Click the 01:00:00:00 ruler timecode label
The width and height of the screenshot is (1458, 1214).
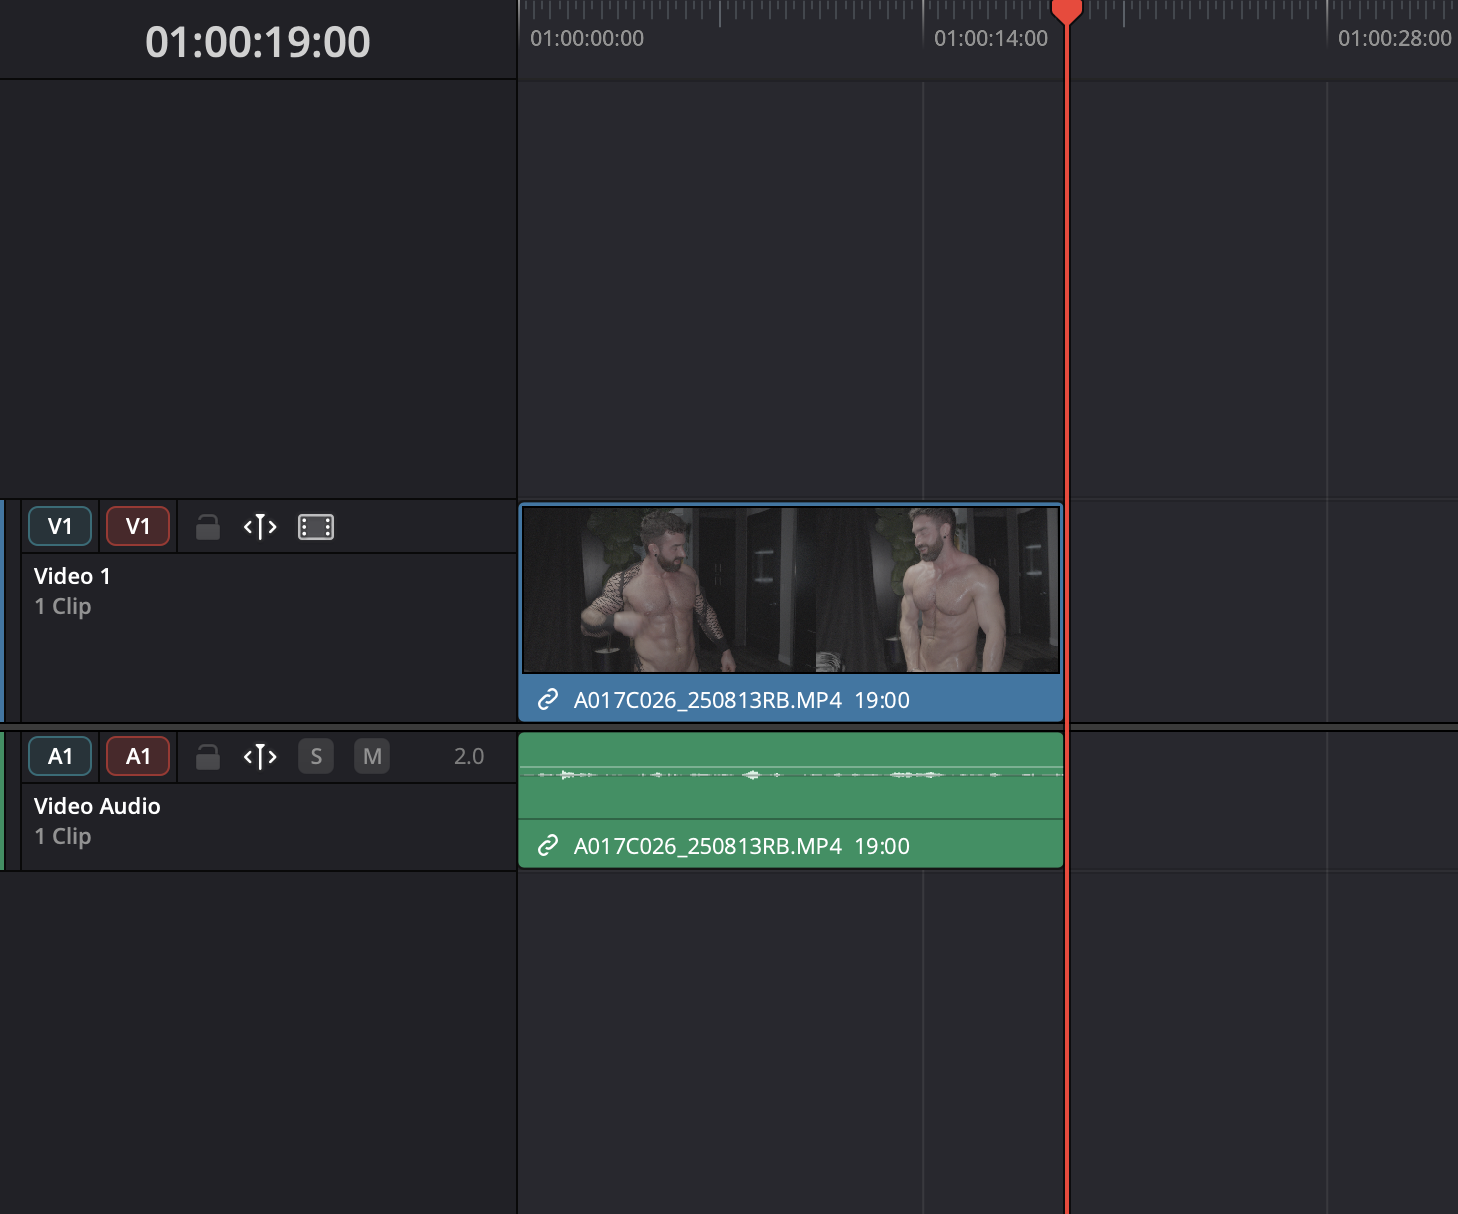[x=587, y=39]
